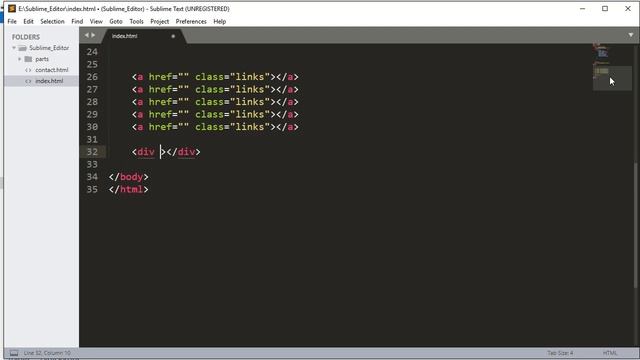Open the File menu
Viewport: 640px width, 360px height.
[12, 21]
